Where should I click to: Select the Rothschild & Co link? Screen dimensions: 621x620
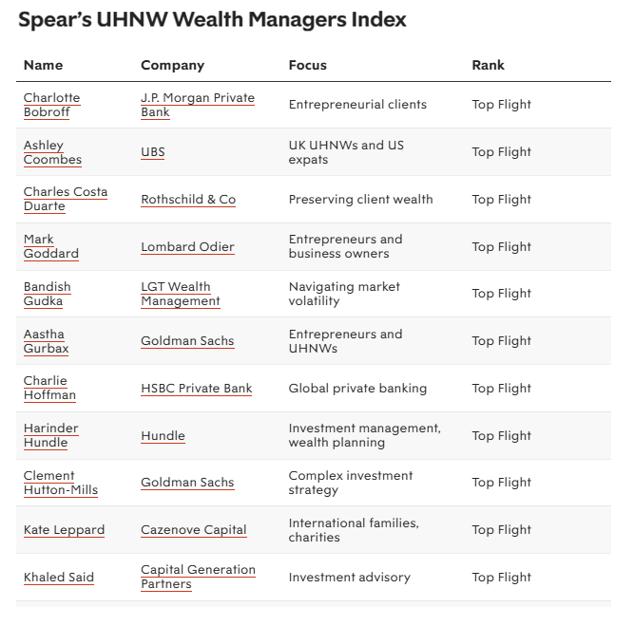pos(188,199)
